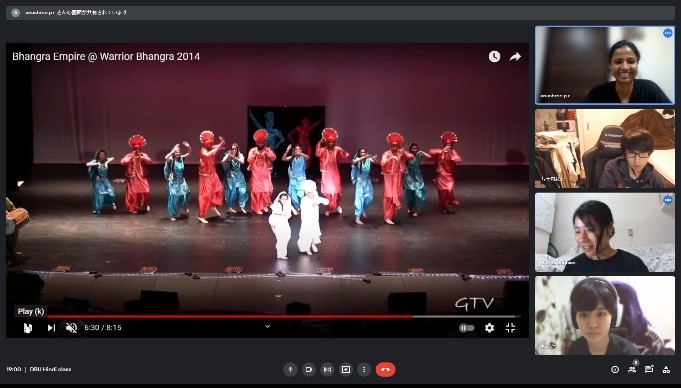
Task: Open the Meet activities icon
Action: (666, 370)
